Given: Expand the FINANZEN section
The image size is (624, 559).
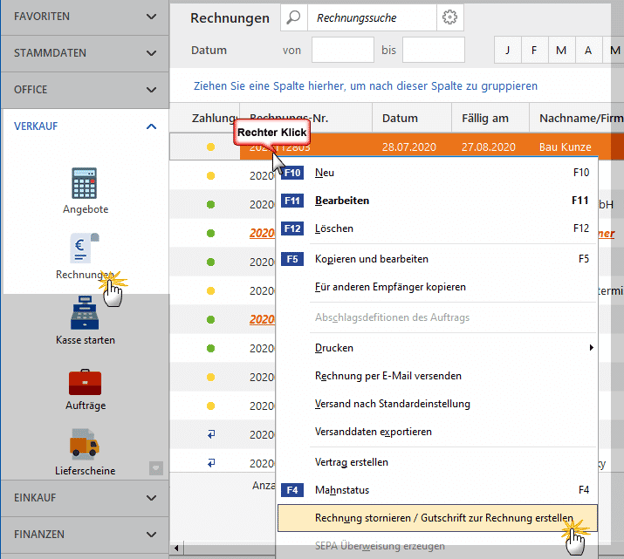Looking at the screenshot, I should [x=84, y=534].
